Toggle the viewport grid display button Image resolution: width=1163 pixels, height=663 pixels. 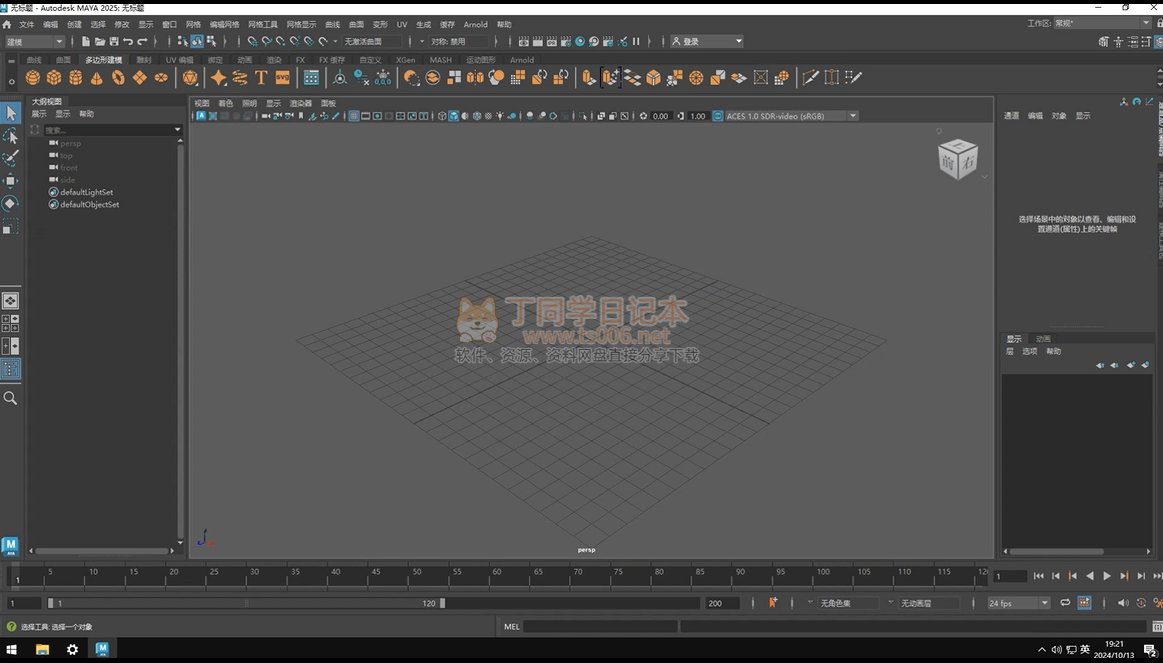[x=354, y=116]
